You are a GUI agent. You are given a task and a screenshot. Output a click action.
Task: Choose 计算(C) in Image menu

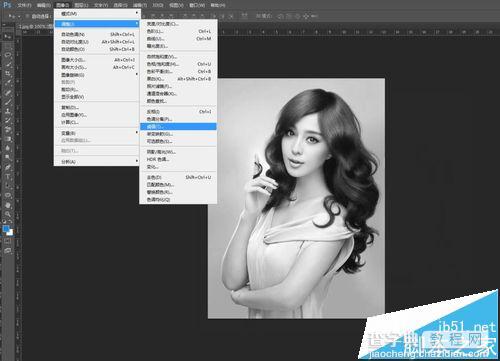(97, 122)
